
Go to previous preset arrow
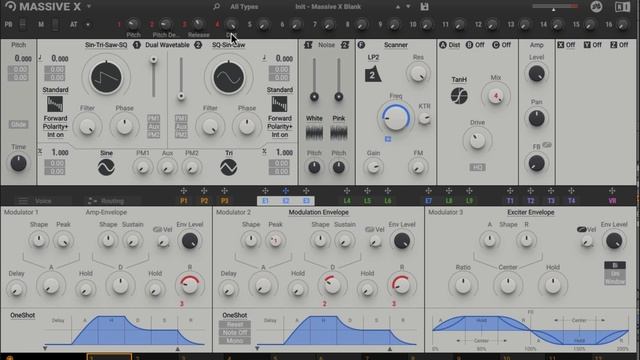coord(398,7)
